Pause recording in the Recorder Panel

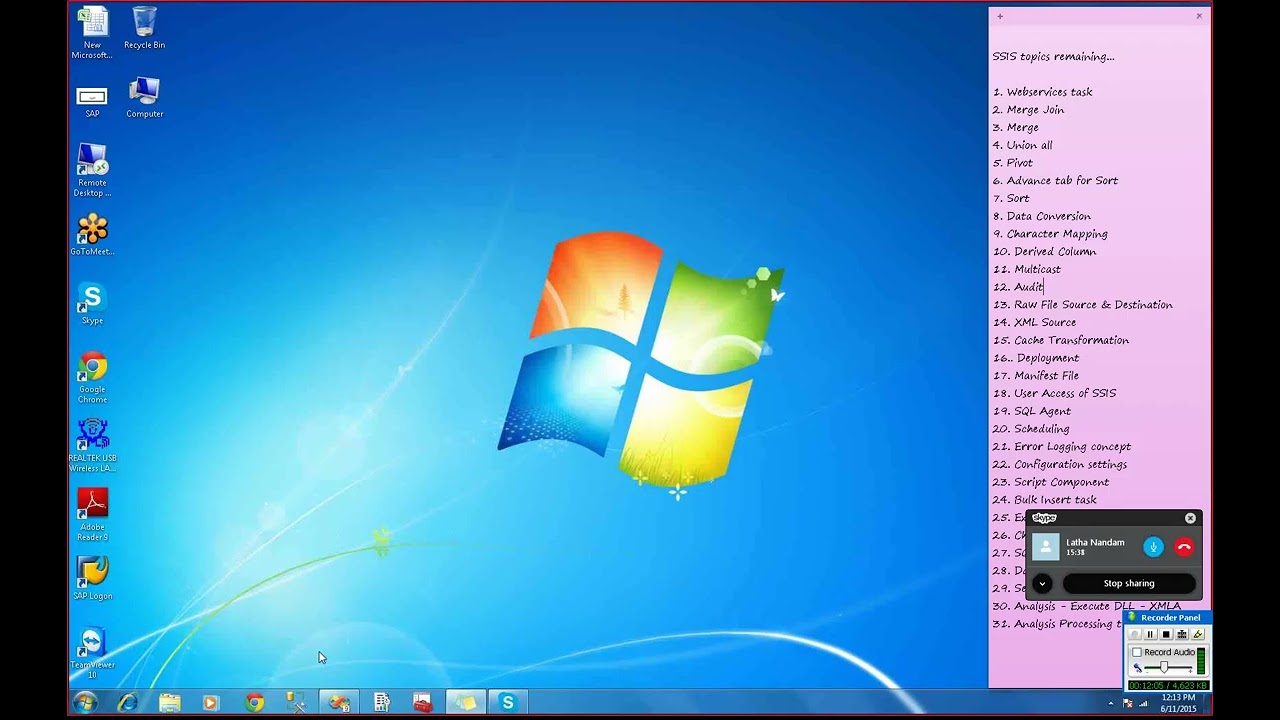point(1150,634)
